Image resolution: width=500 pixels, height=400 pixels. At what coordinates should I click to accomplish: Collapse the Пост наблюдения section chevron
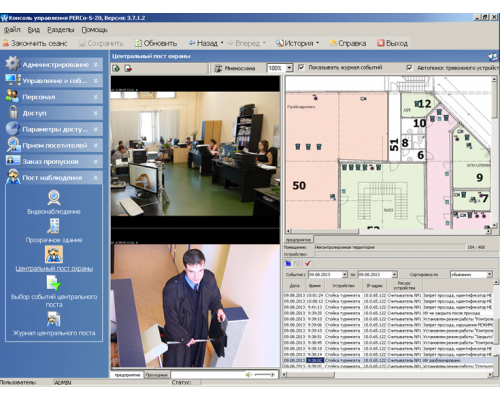[x=96, y=178]
